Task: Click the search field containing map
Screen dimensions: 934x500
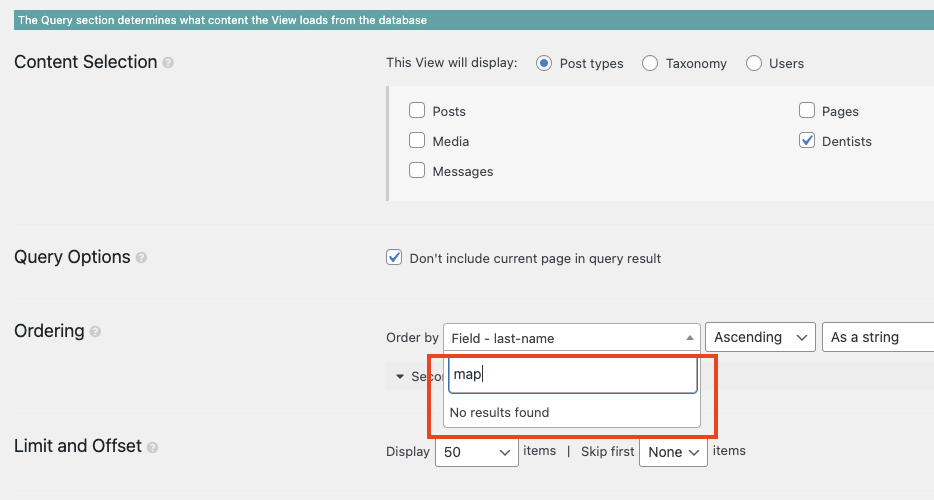Action: click(x=572, y=375)
